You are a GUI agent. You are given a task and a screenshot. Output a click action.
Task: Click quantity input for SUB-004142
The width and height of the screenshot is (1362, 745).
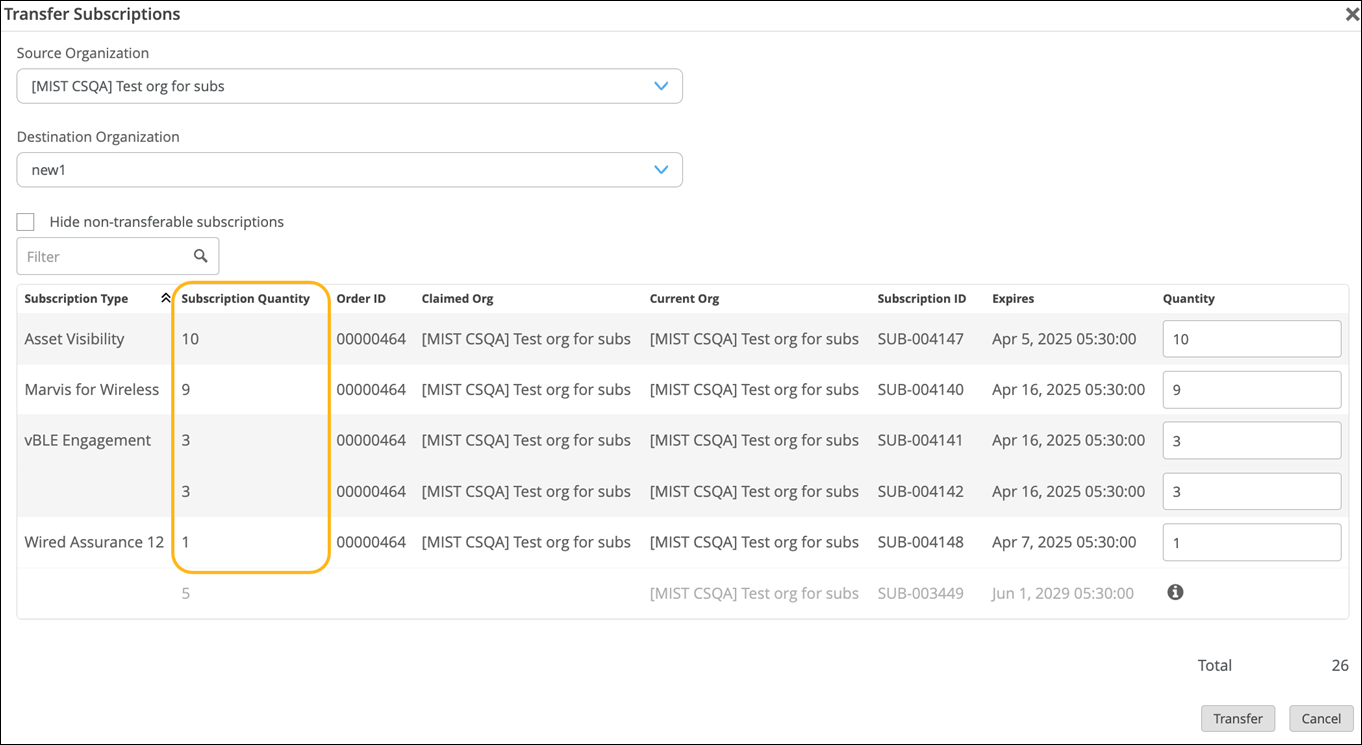point(1250,492)
